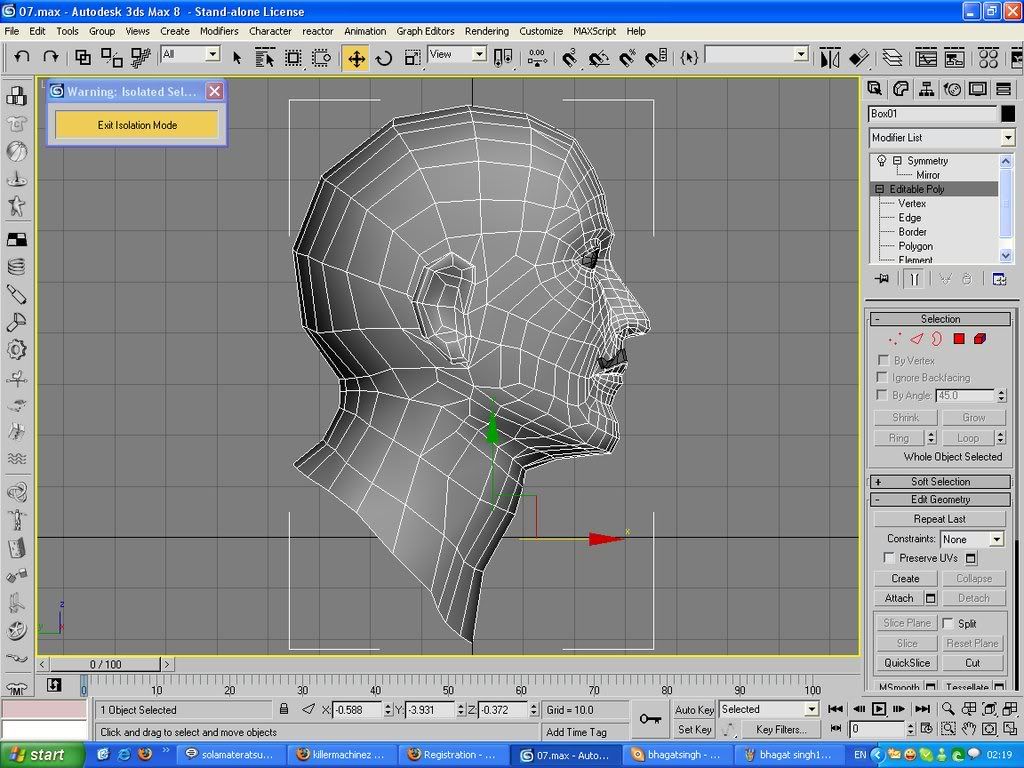Click the Attach button
Viewport: 1024px width, 768px height.
[899, 598]
